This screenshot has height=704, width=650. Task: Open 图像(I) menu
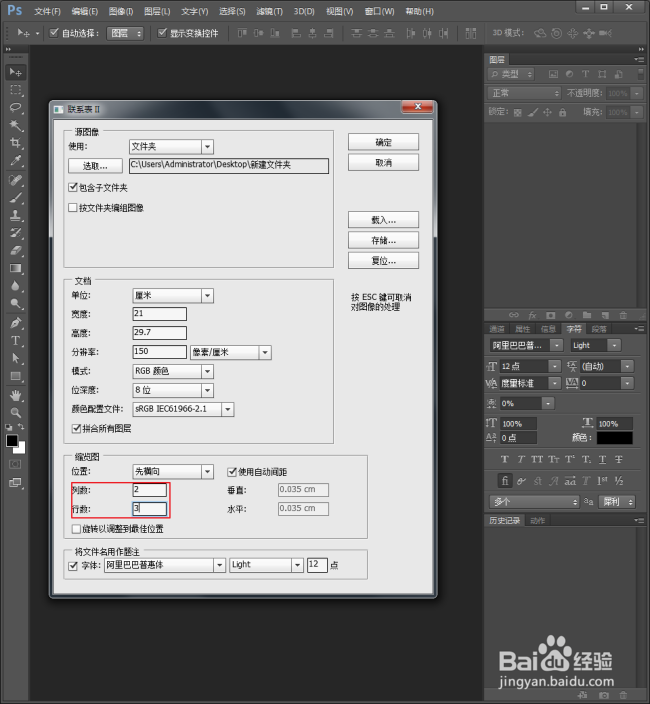[x=121, y=11]
